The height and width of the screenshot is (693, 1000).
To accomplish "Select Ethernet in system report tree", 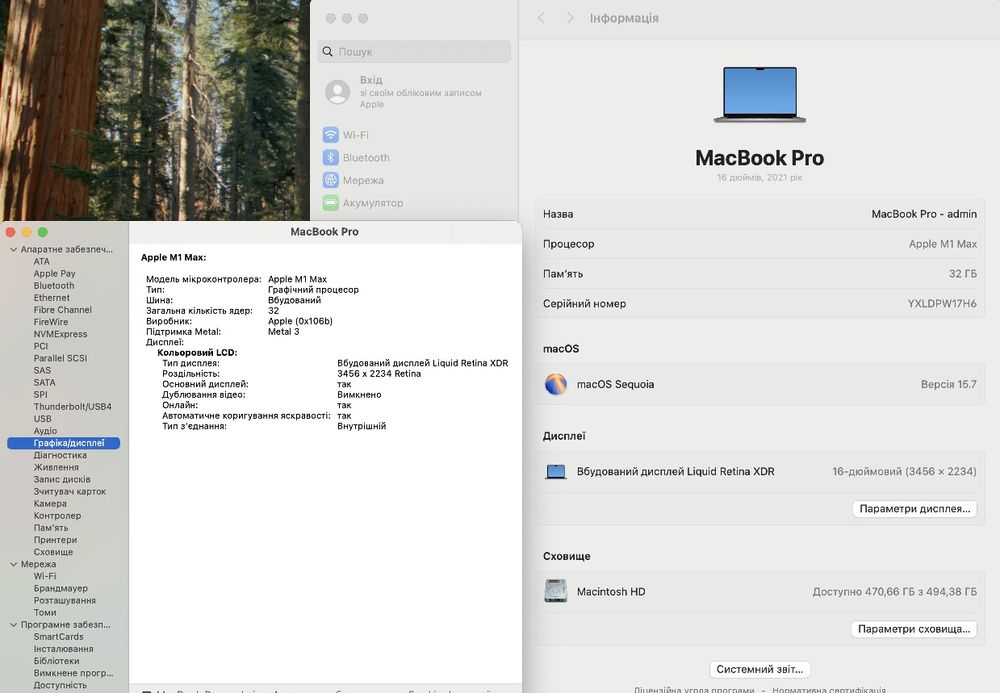I will click(x=52, y=298).
